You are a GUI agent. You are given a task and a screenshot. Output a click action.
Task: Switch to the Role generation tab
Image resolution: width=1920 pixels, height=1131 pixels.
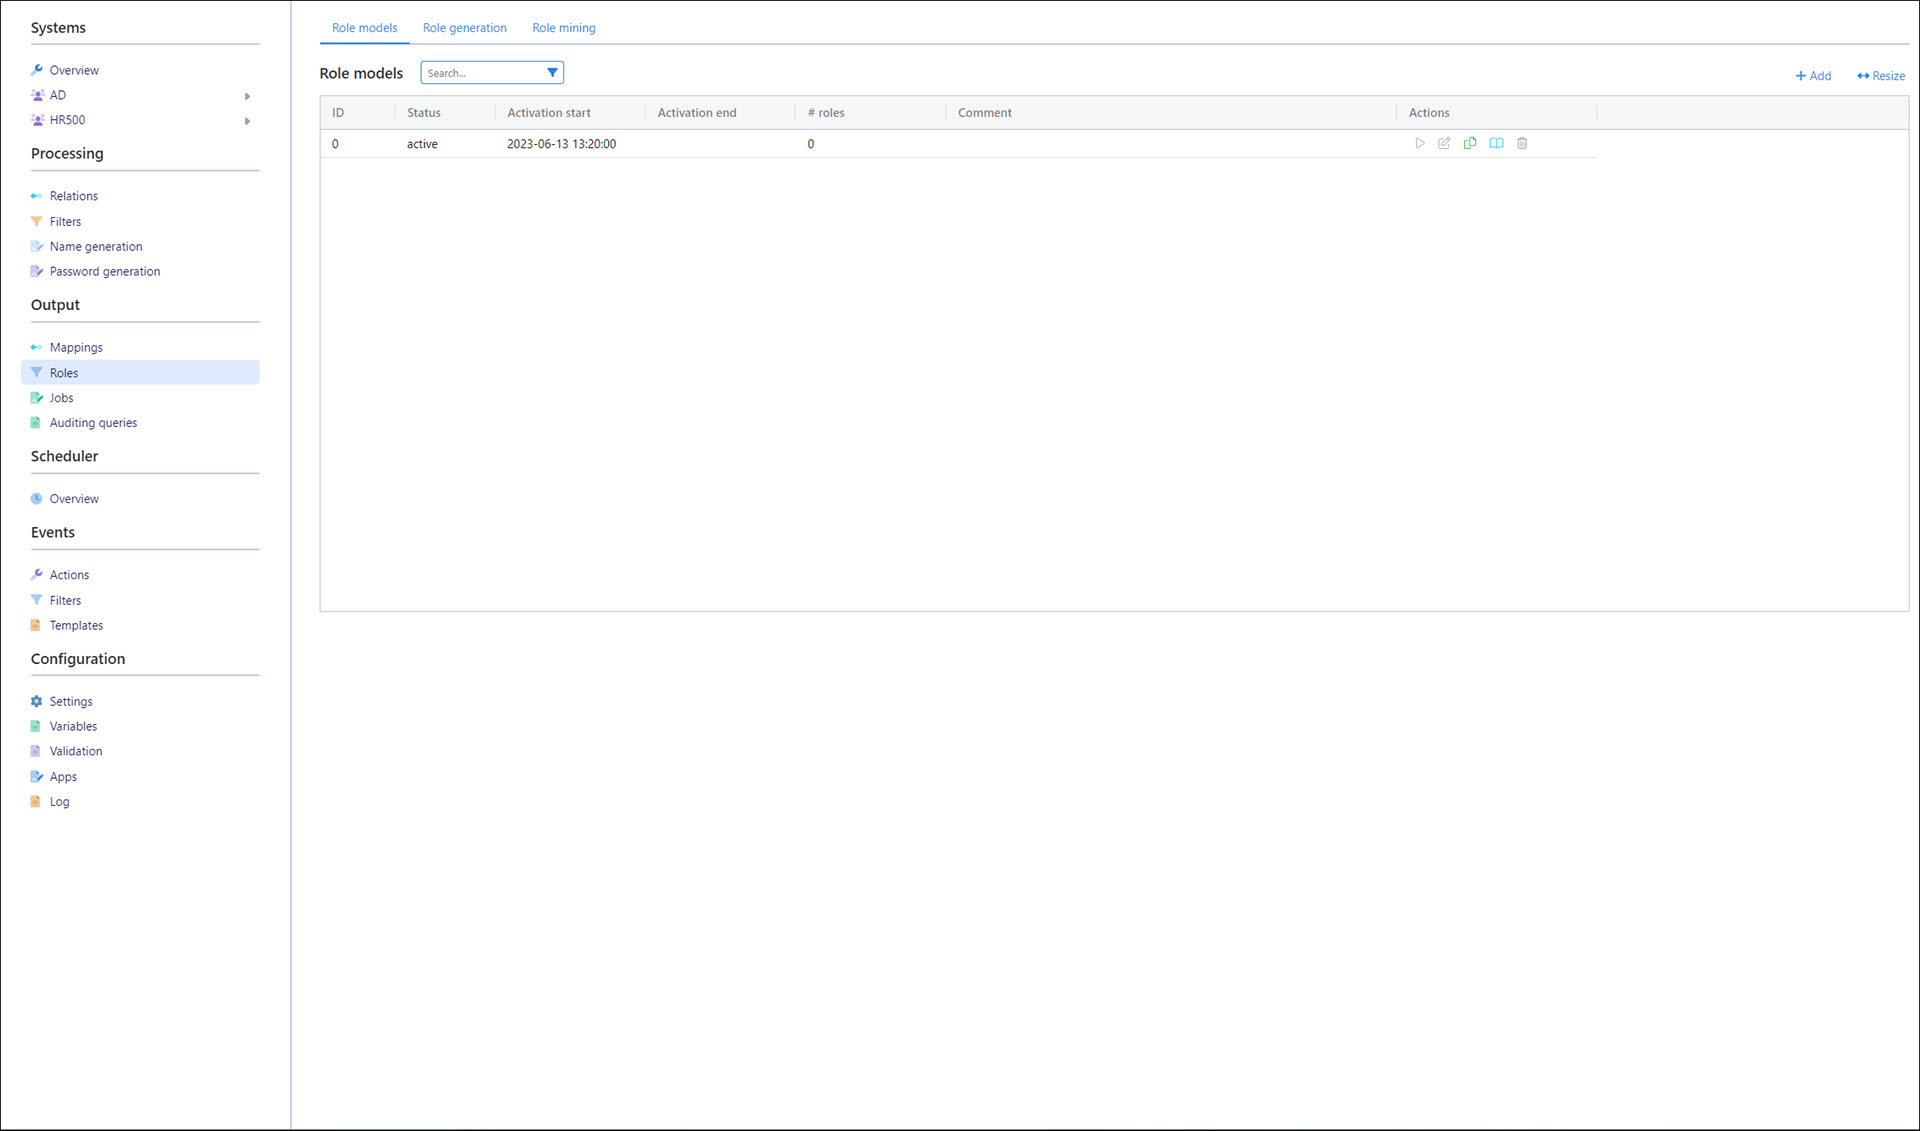tap(464, 28)
